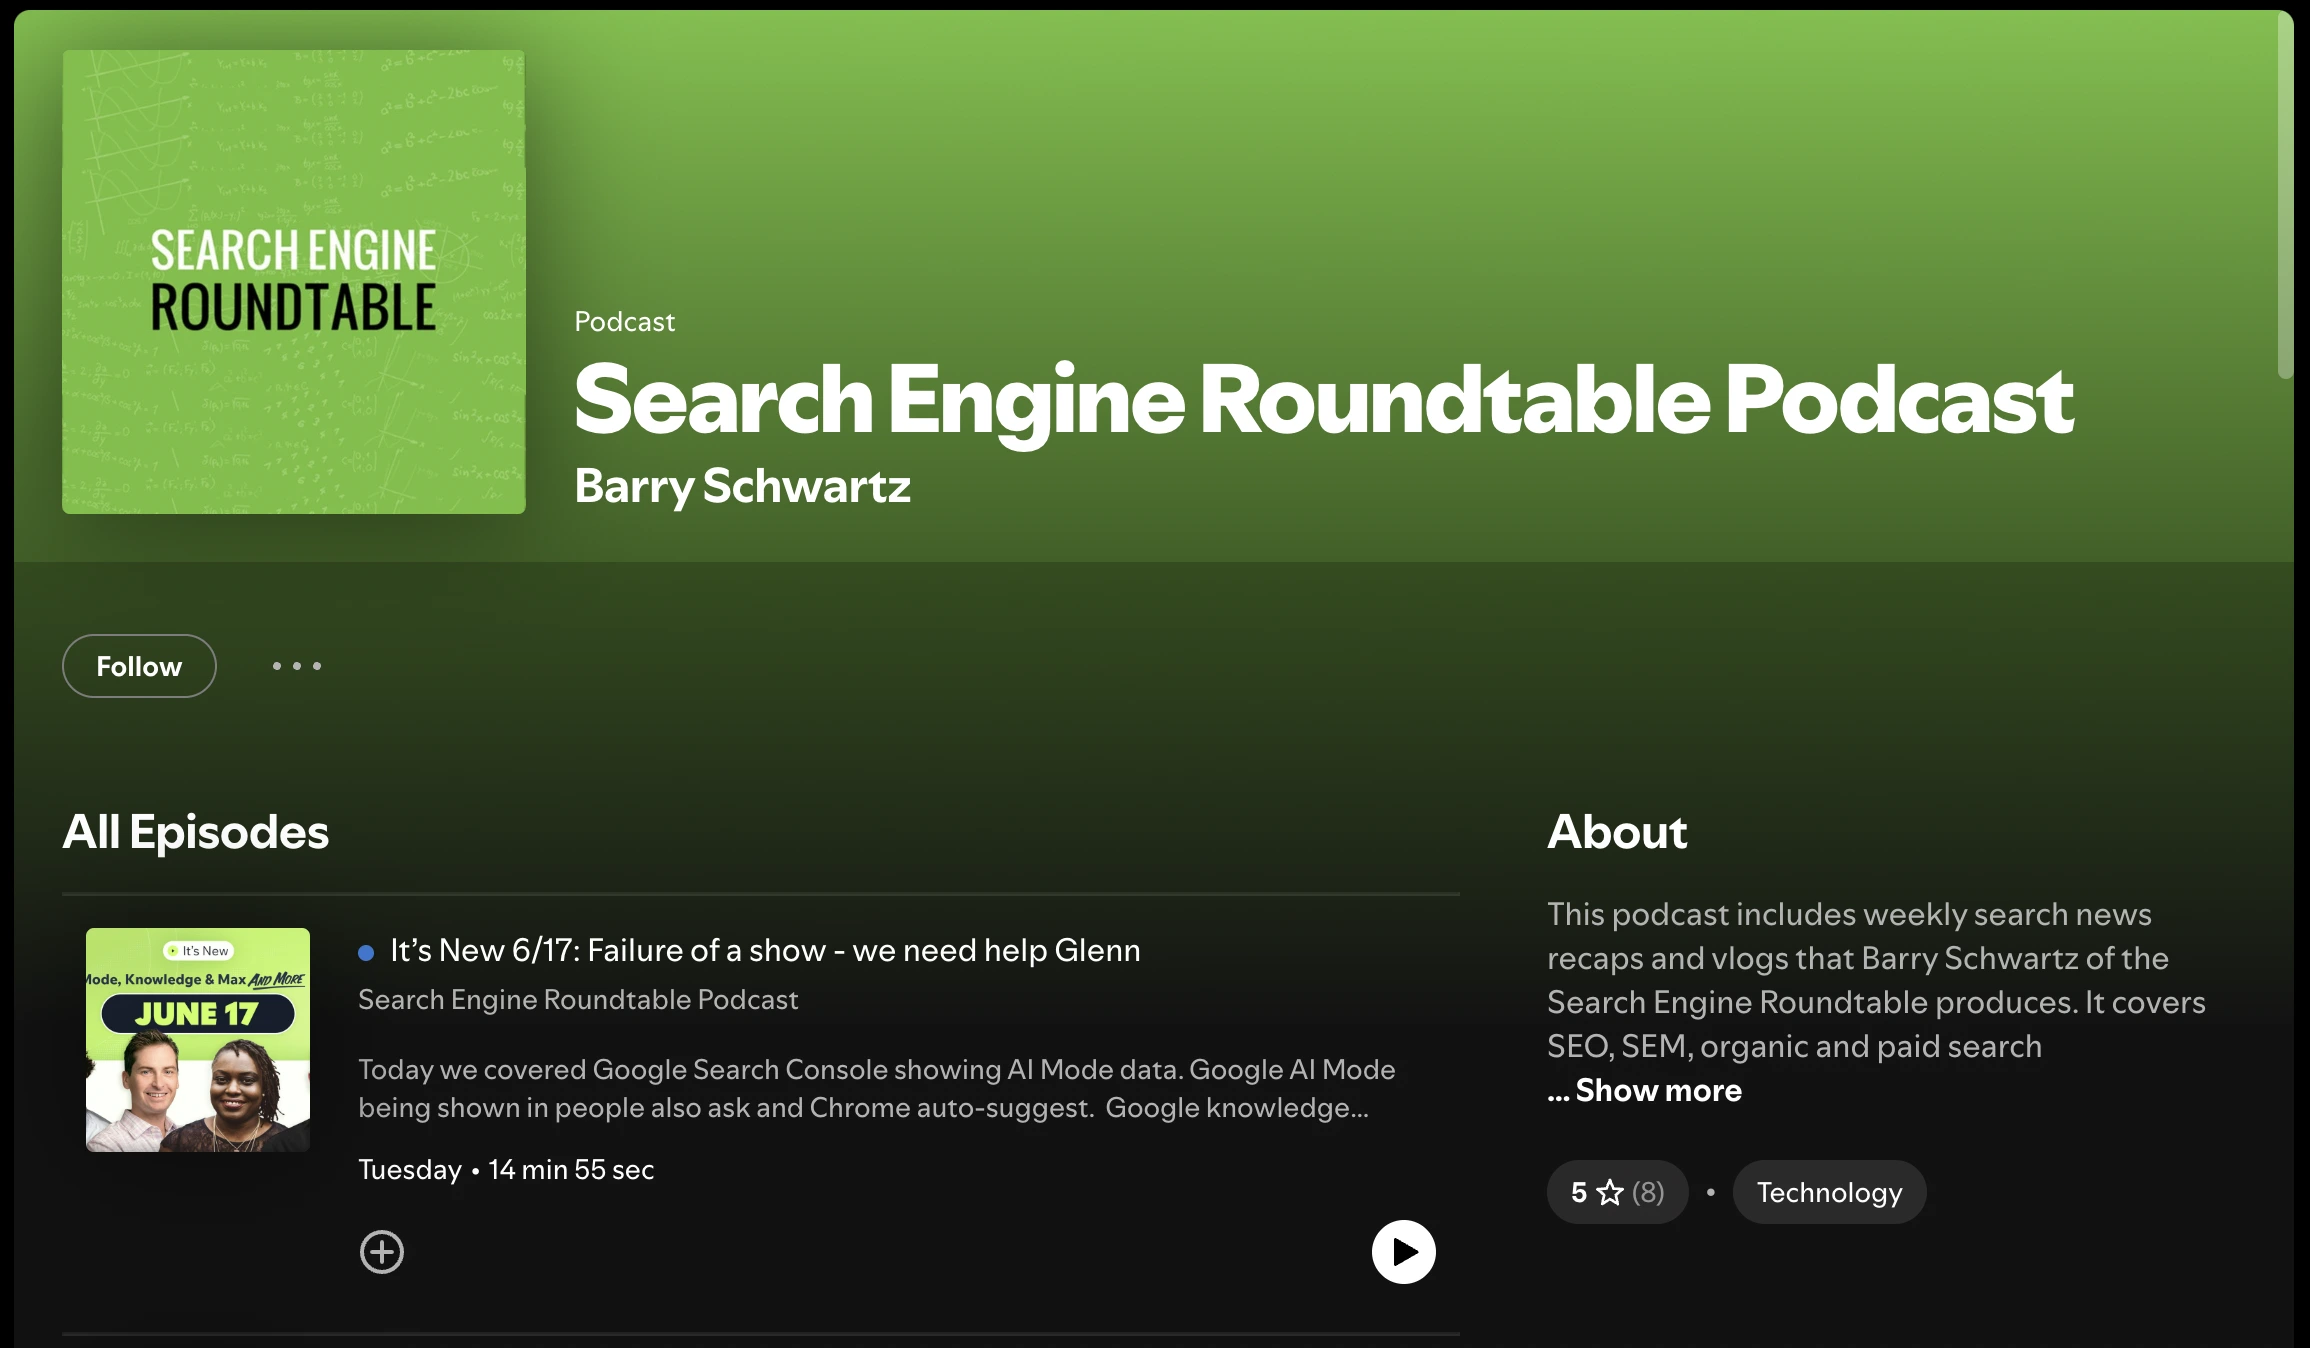Click the star icon in the rating pill
This screenshot has width=2310, height=1348.
1610,1192
